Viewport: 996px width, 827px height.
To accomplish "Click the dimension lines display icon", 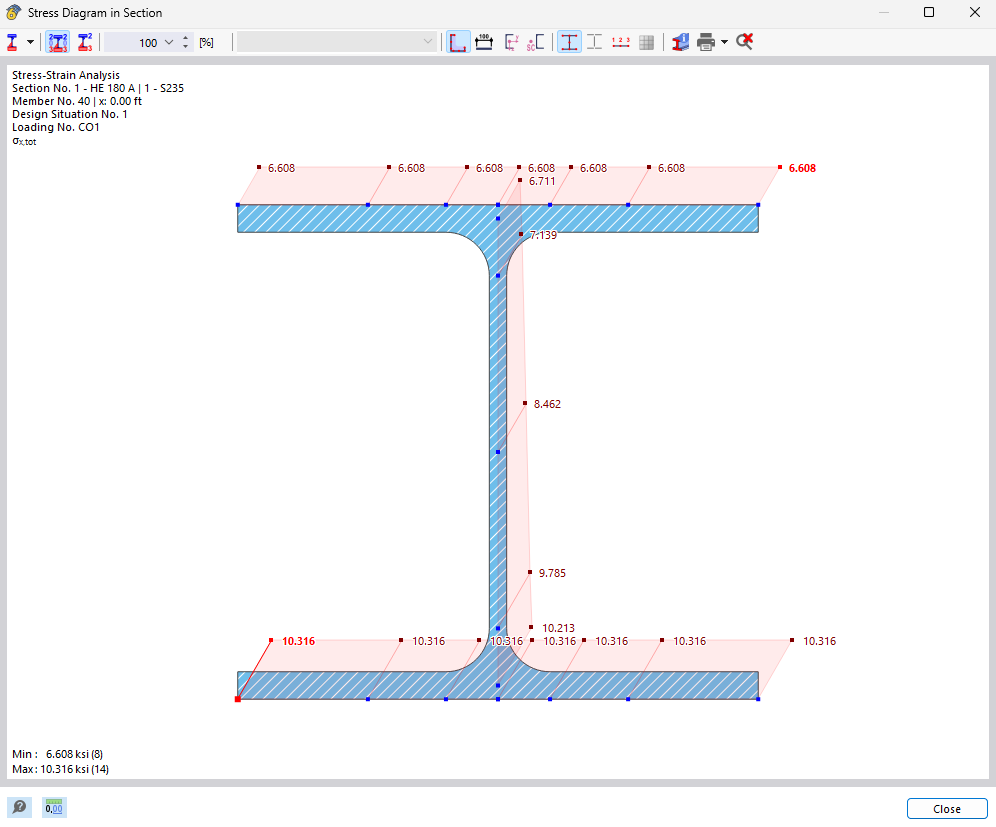I will pos(483,42).
